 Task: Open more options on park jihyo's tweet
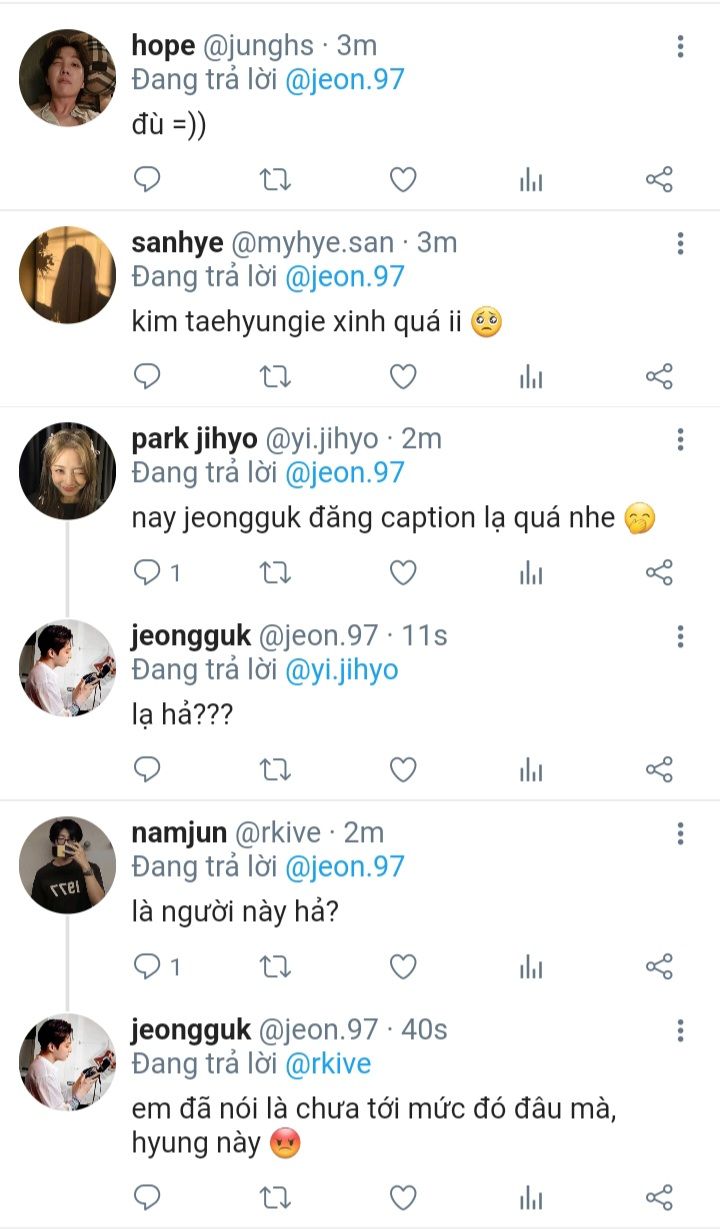(680, 440)
